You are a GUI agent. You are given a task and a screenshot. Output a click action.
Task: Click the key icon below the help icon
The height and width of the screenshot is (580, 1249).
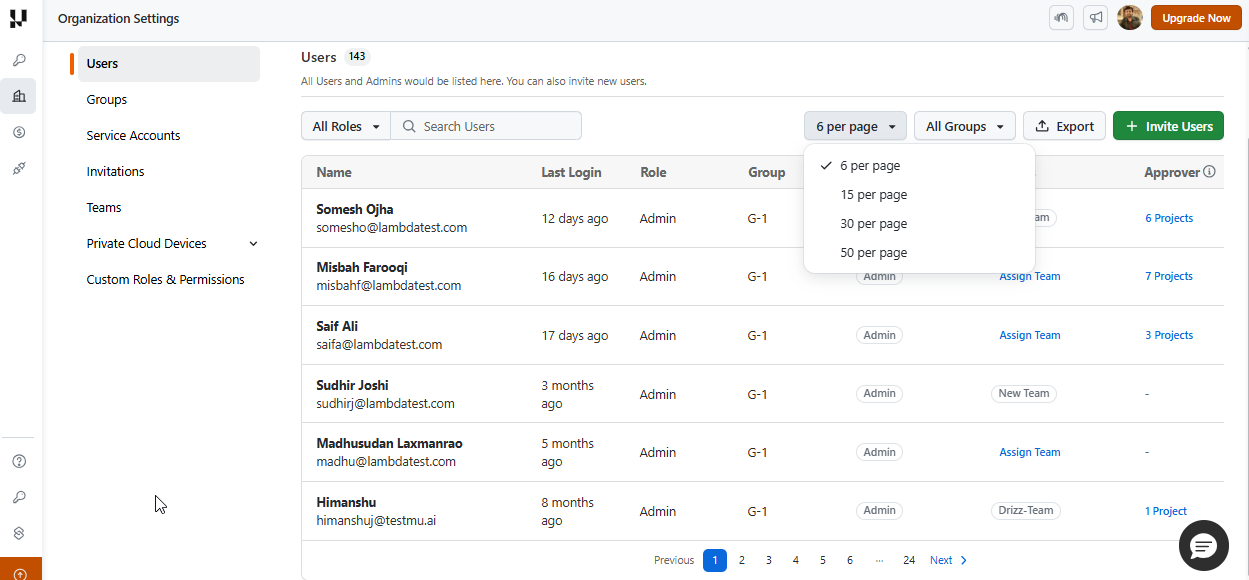[x=19, y=497]
